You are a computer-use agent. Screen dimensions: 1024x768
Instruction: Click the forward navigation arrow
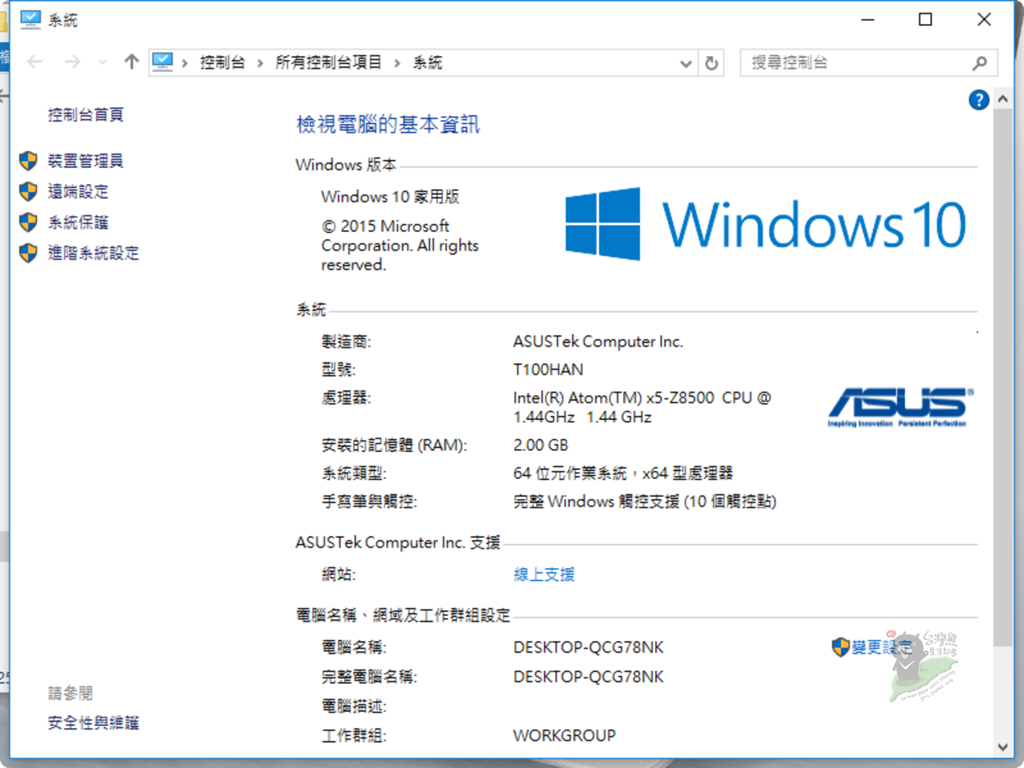[72, 62]
